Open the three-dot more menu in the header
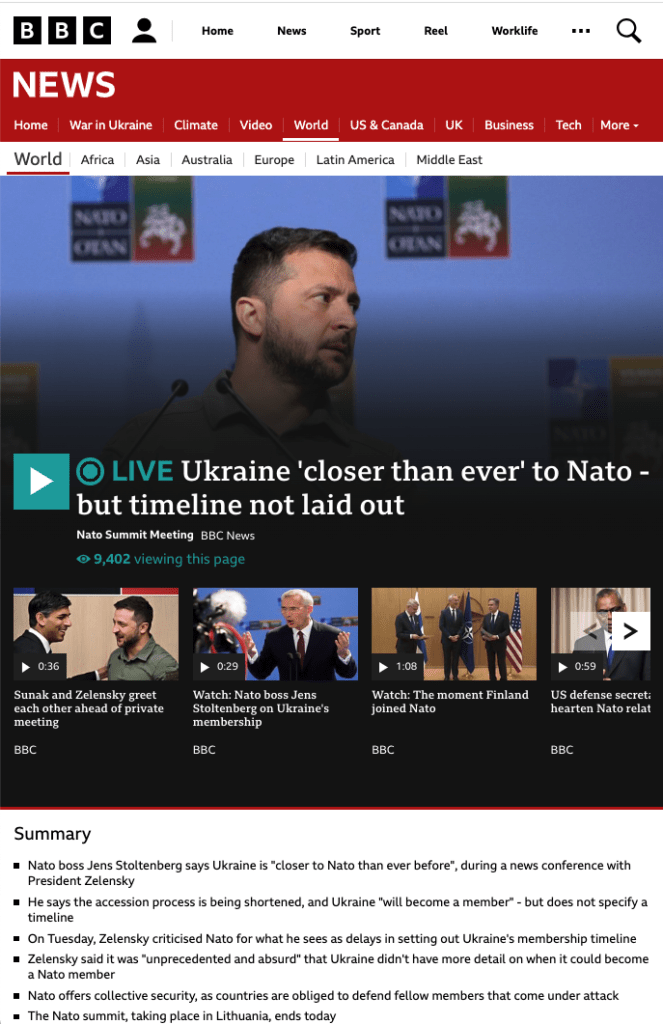The width and height of the screenshot is (663, 1024). point(581,31)
